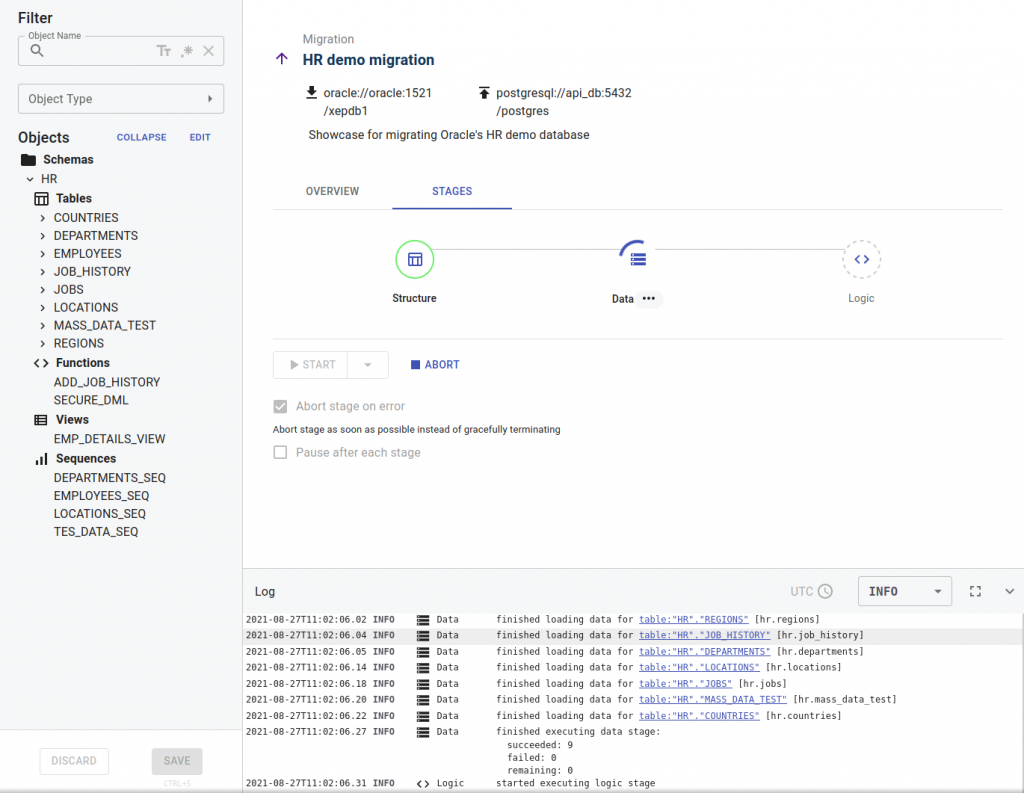Toggle regex asterisk icon in filter
Image resolution: width=1024 pixels, height=793 pixels.
click(x=187, y=50)
